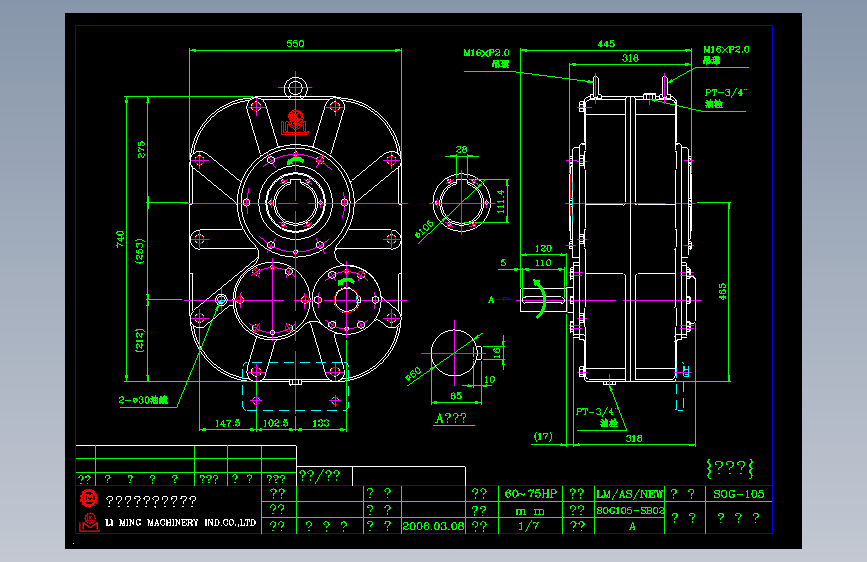This screenshot has height=562, width=867.
Task: Click the (212) reference dimension
Action: coord(139,340)
